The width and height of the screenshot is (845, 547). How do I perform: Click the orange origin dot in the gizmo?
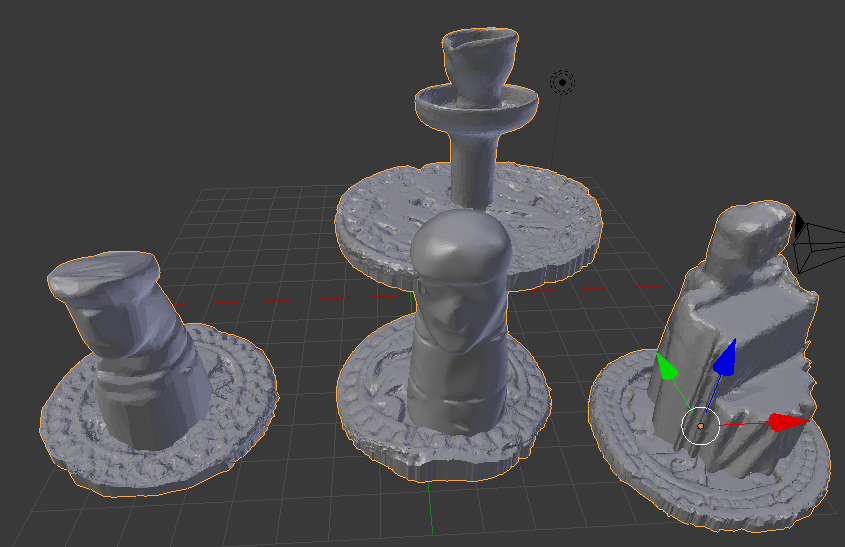pos(700,427)
